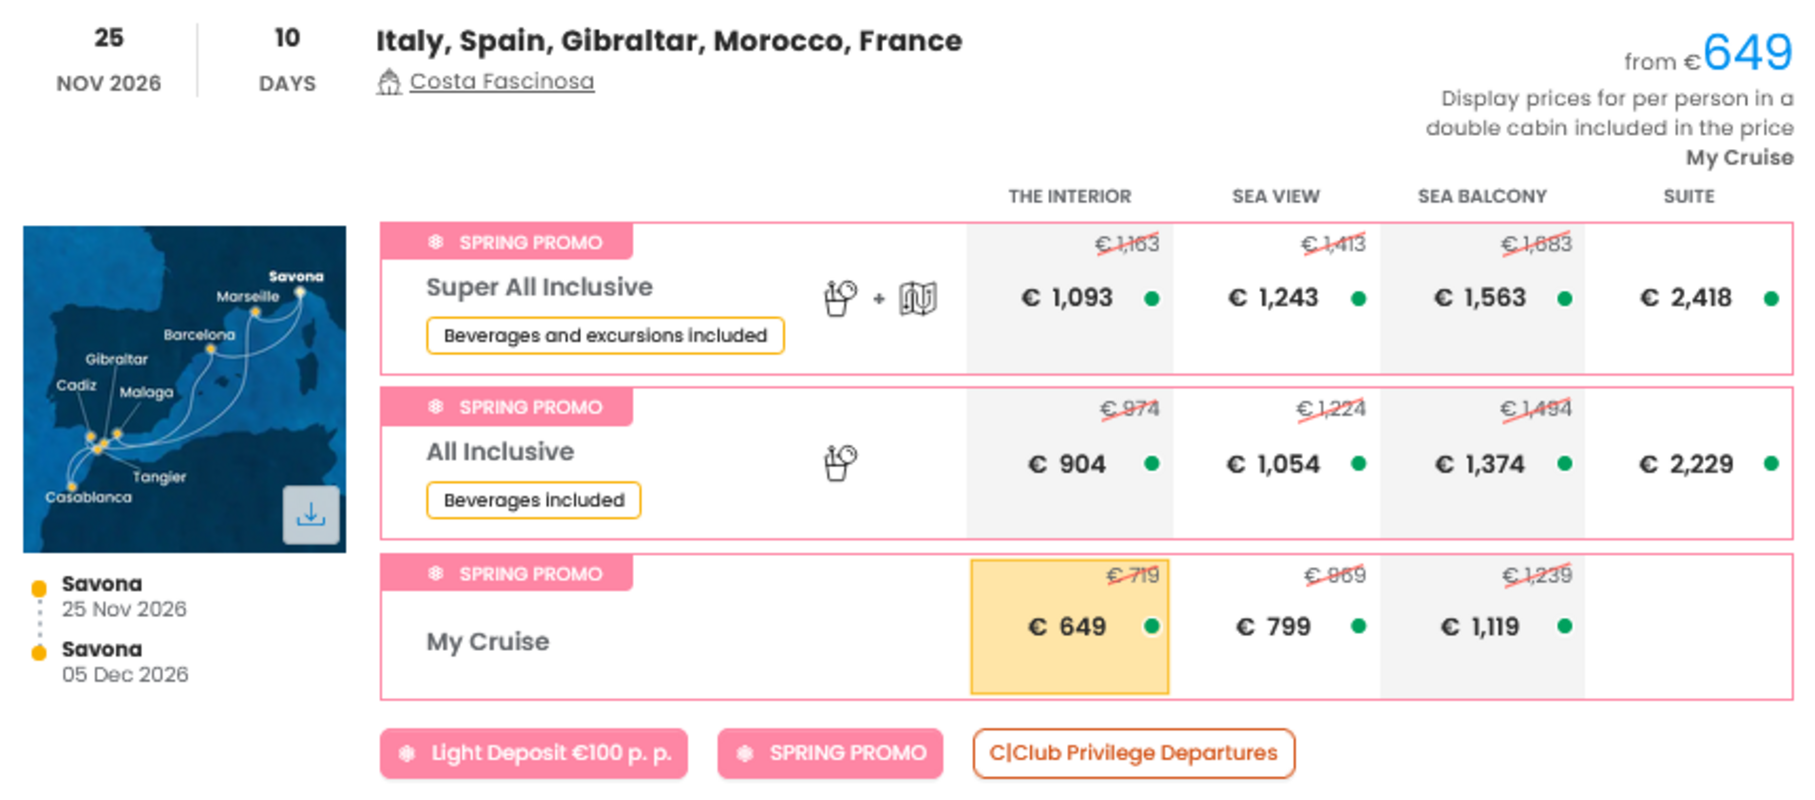
Task: Click the Beverages included tag
Action: click(534, 500)
